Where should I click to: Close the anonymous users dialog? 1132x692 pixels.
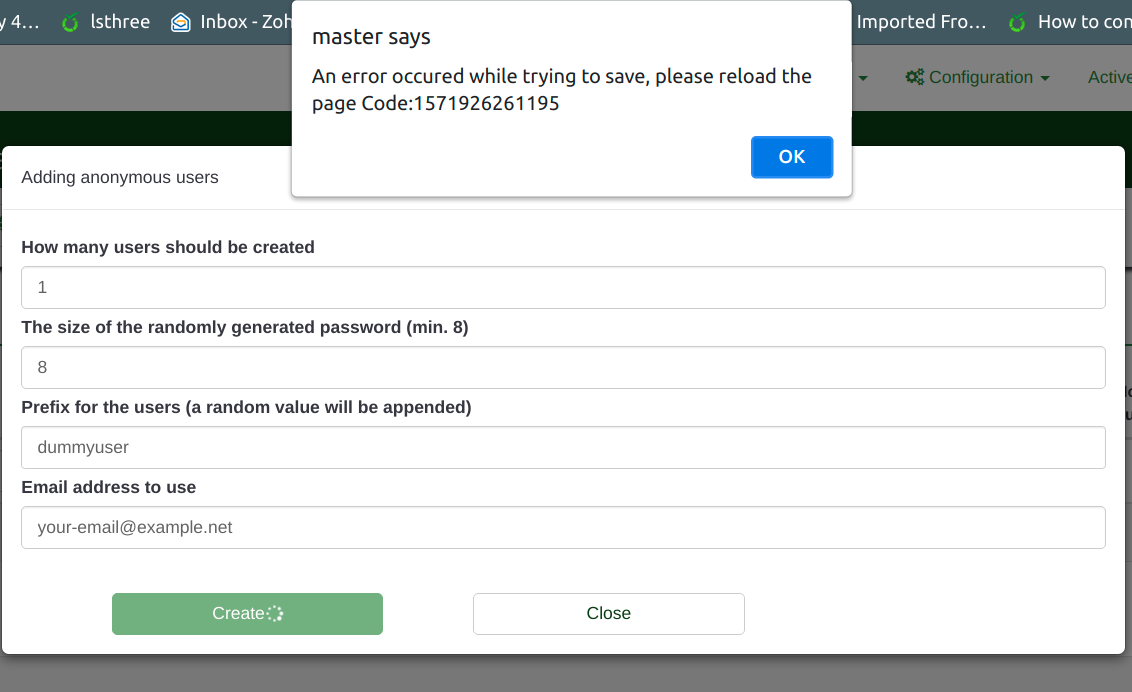(x=608, y=613)
